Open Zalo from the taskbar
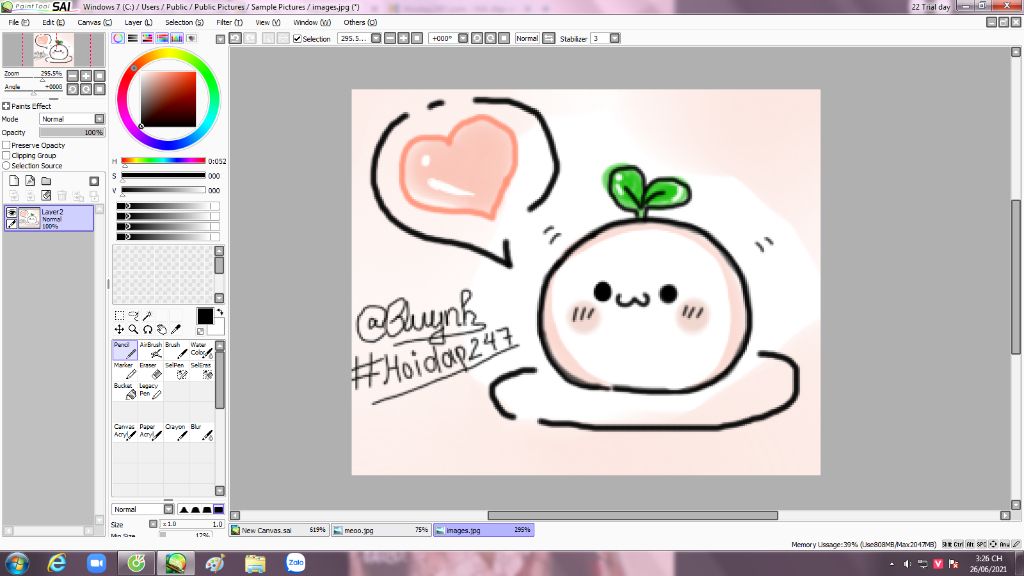Viewport: 1024px width, 576px height. click(x=295, y=563)
